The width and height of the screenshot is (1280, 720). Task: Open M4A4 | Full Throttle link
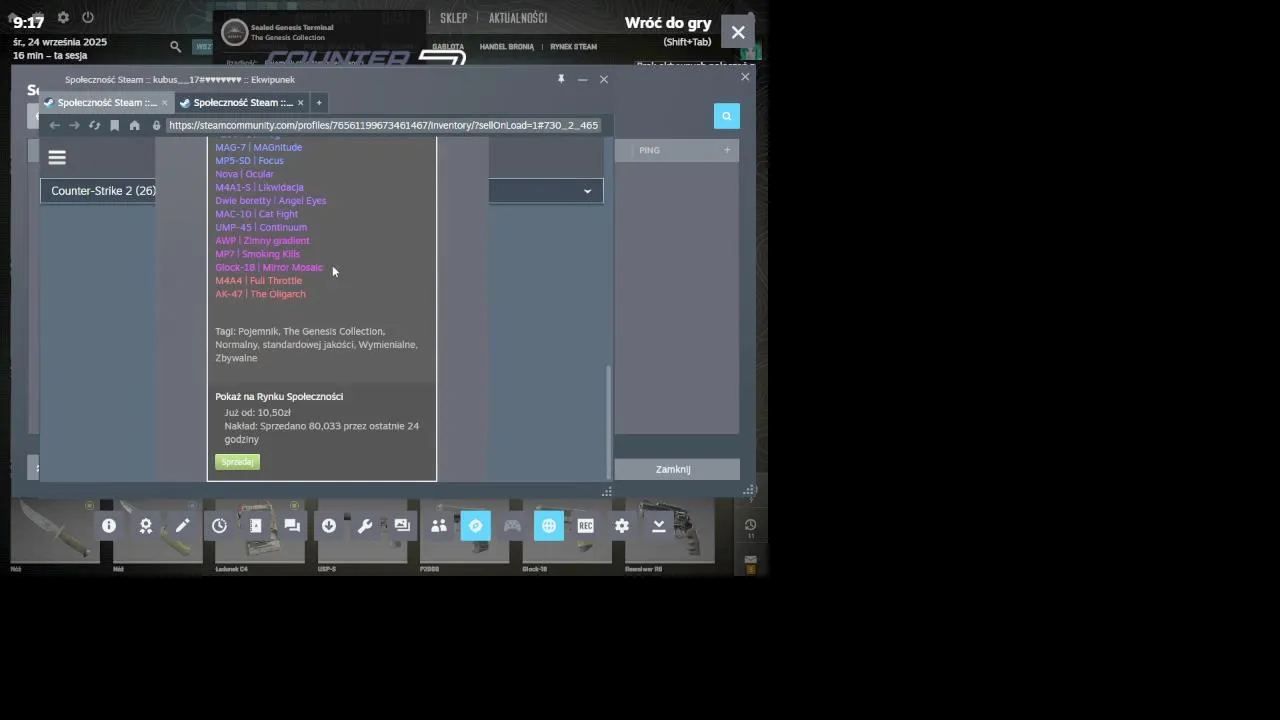click(258, 281)
